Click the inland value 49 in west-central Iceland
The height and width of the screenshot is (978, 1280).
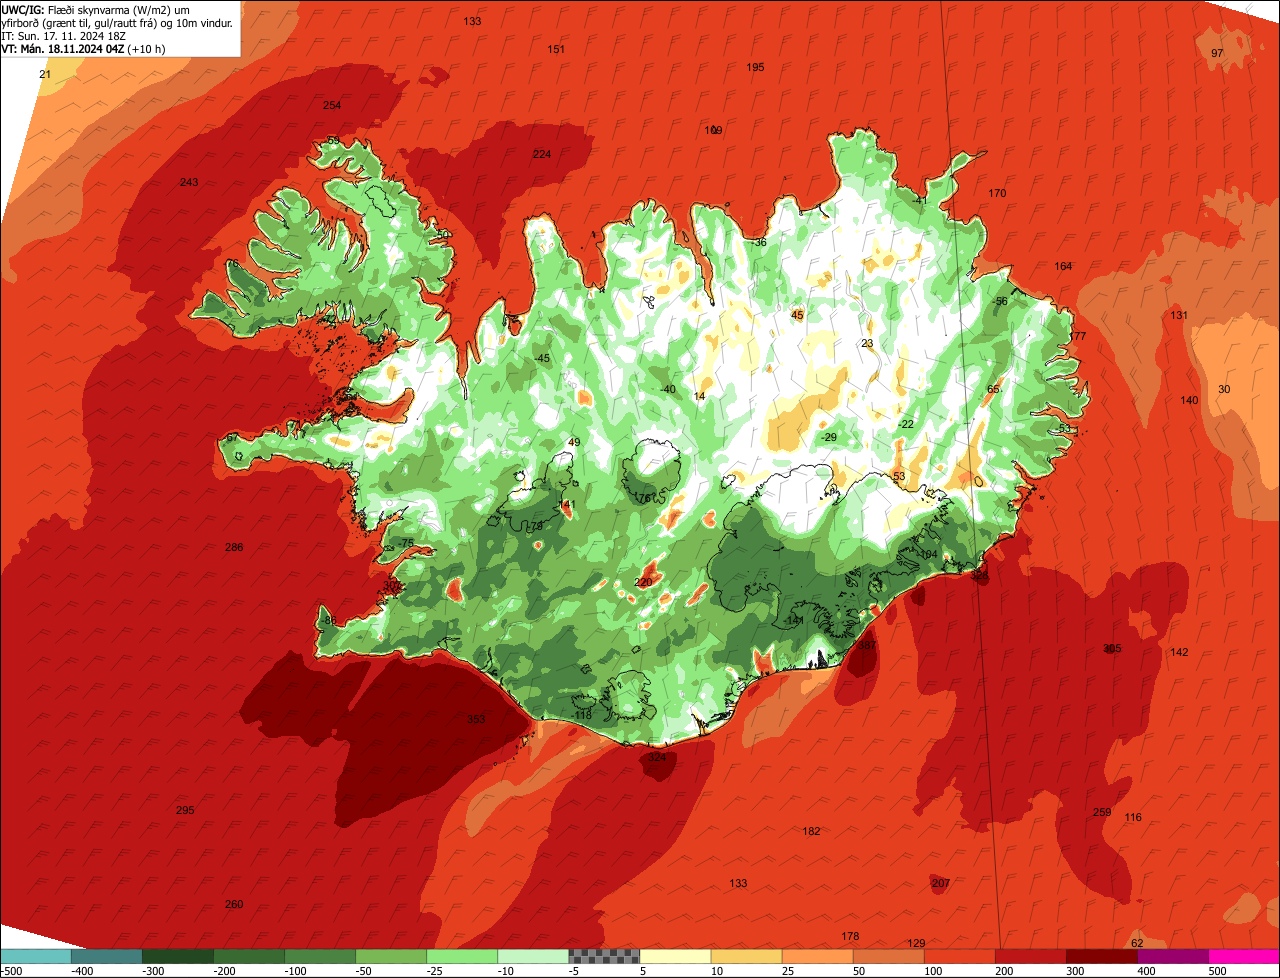574,442
